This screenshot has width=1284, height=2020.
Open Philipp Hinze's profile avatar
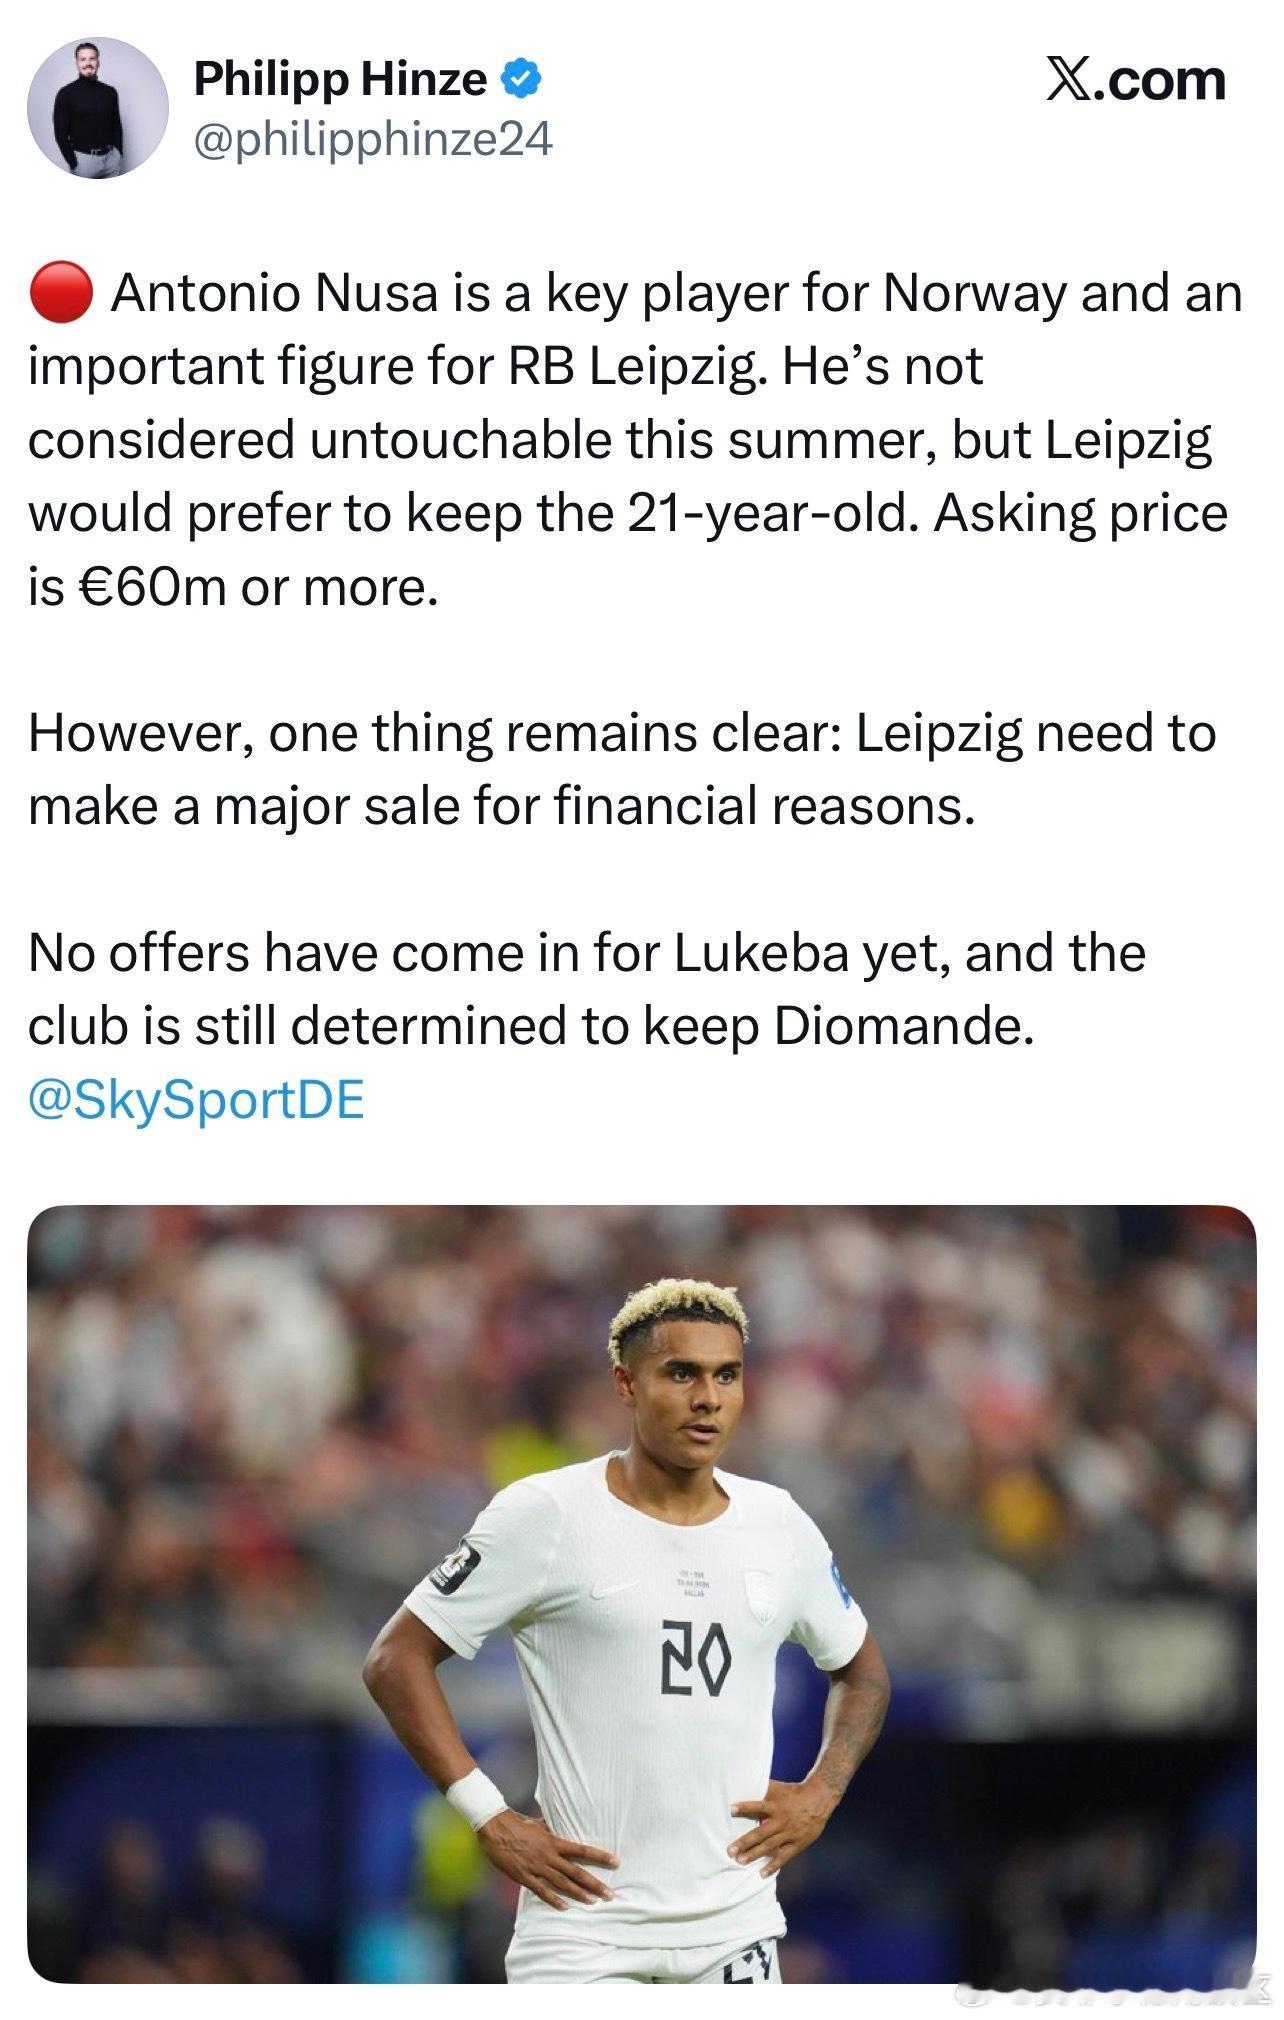98,108
